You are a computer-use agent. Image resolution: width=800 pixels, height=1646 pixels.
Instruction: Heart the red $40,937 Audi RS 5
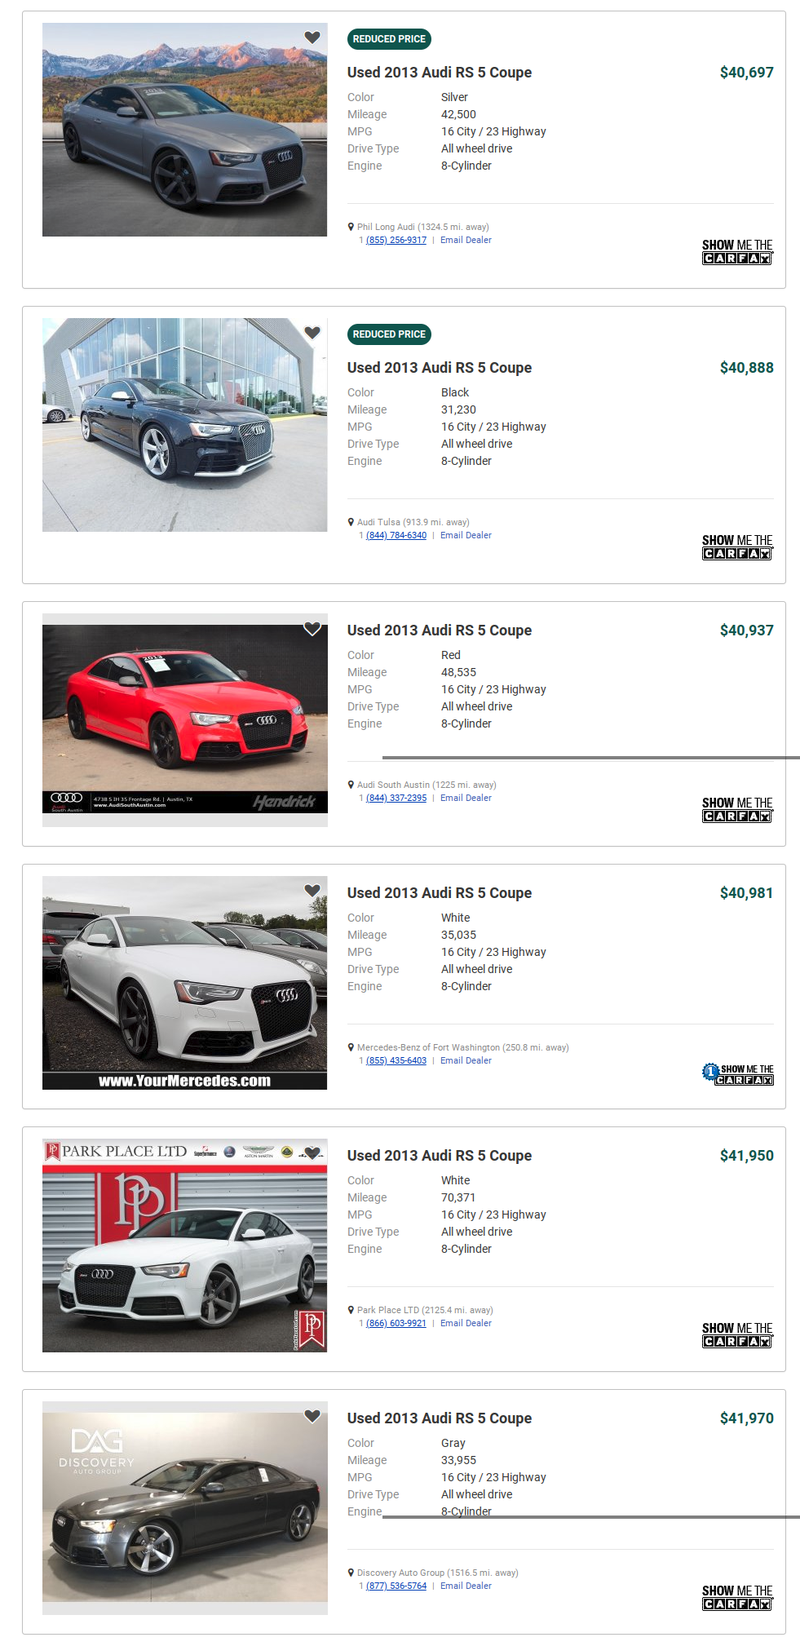312,629
